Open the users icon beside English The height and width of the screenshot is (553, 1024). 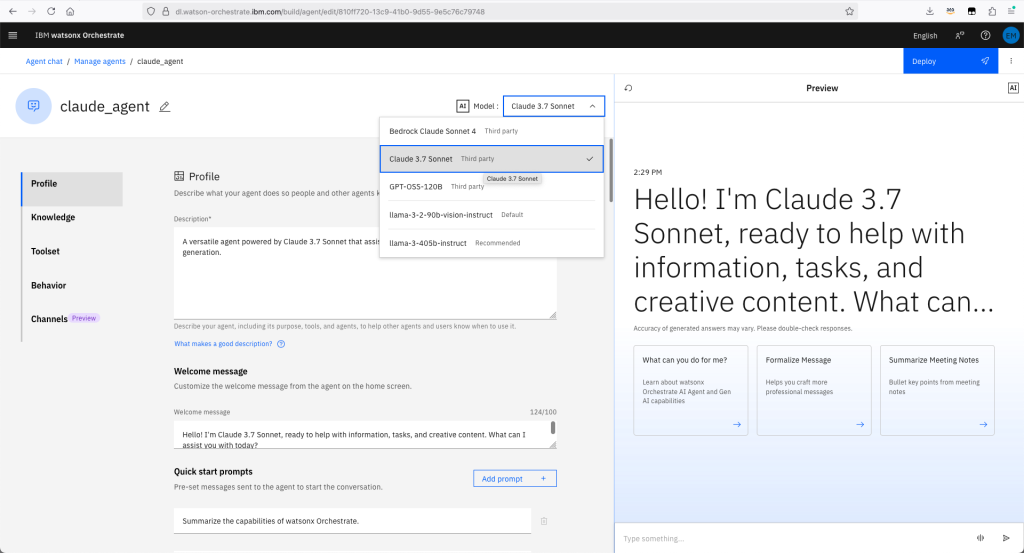point(959,35)
